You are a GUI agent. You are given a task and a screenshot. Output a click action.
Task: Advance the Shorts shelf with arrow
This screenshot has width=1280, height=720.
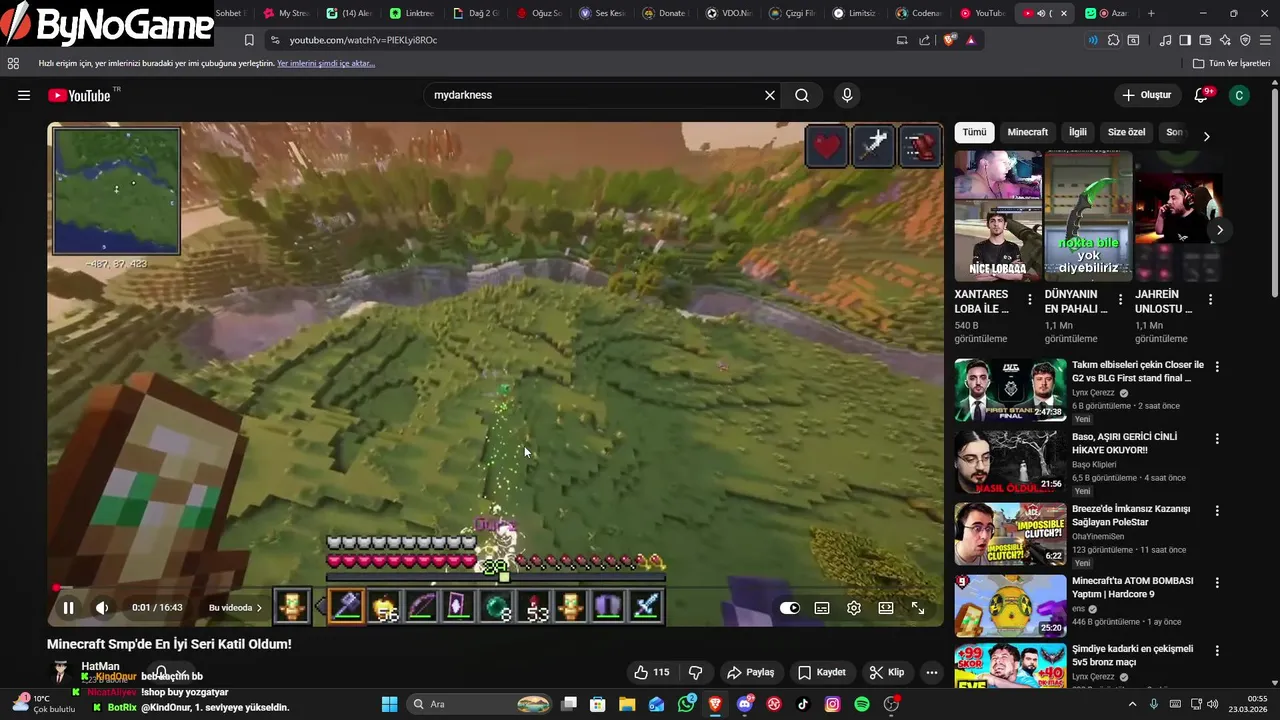pos(1219,230)
